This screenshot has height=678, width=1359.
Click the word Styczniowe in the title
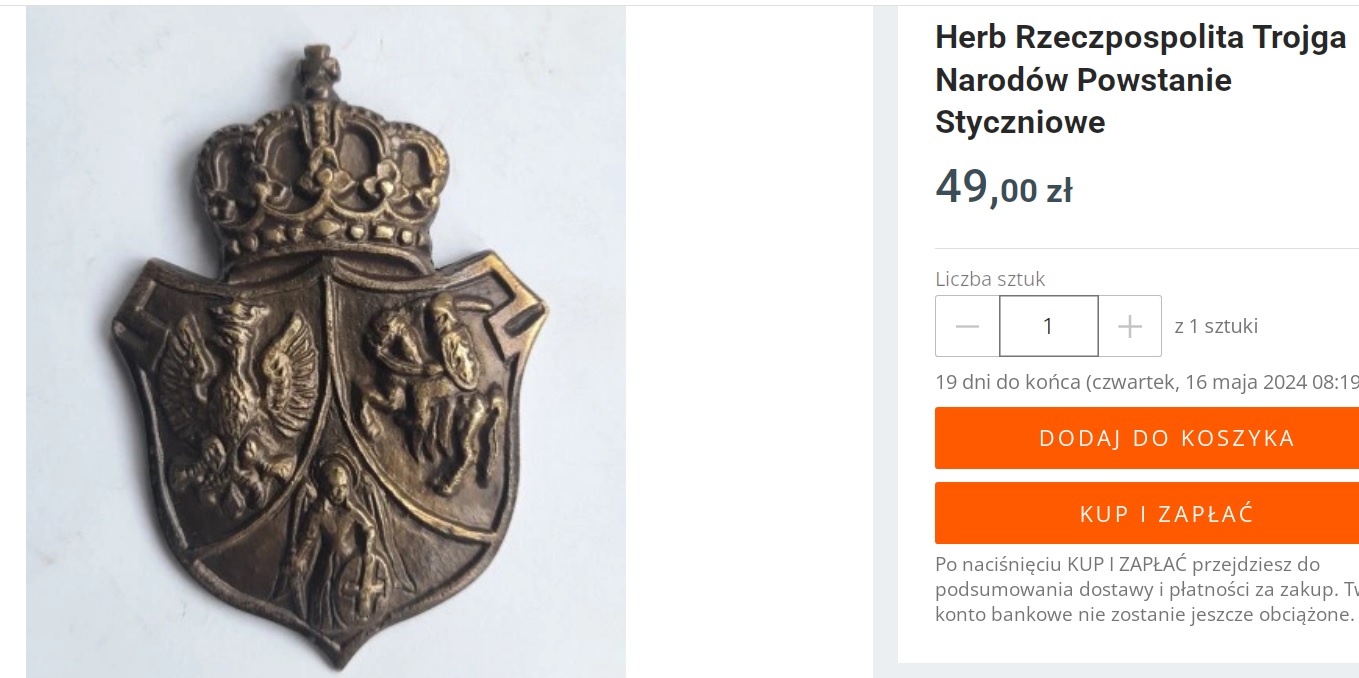[1020, 122]
